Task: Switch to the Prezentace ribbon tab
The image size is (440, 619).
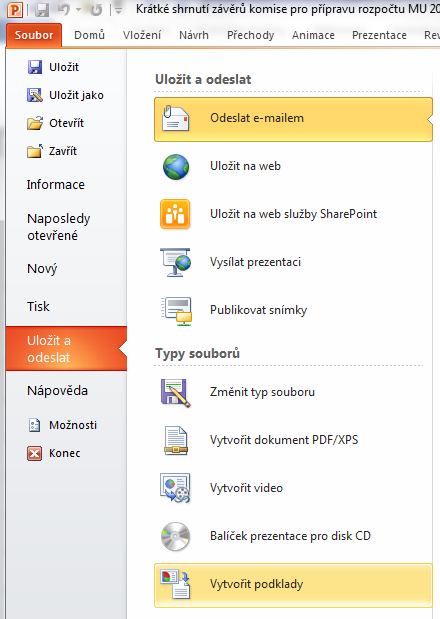Action: point(379,35)
